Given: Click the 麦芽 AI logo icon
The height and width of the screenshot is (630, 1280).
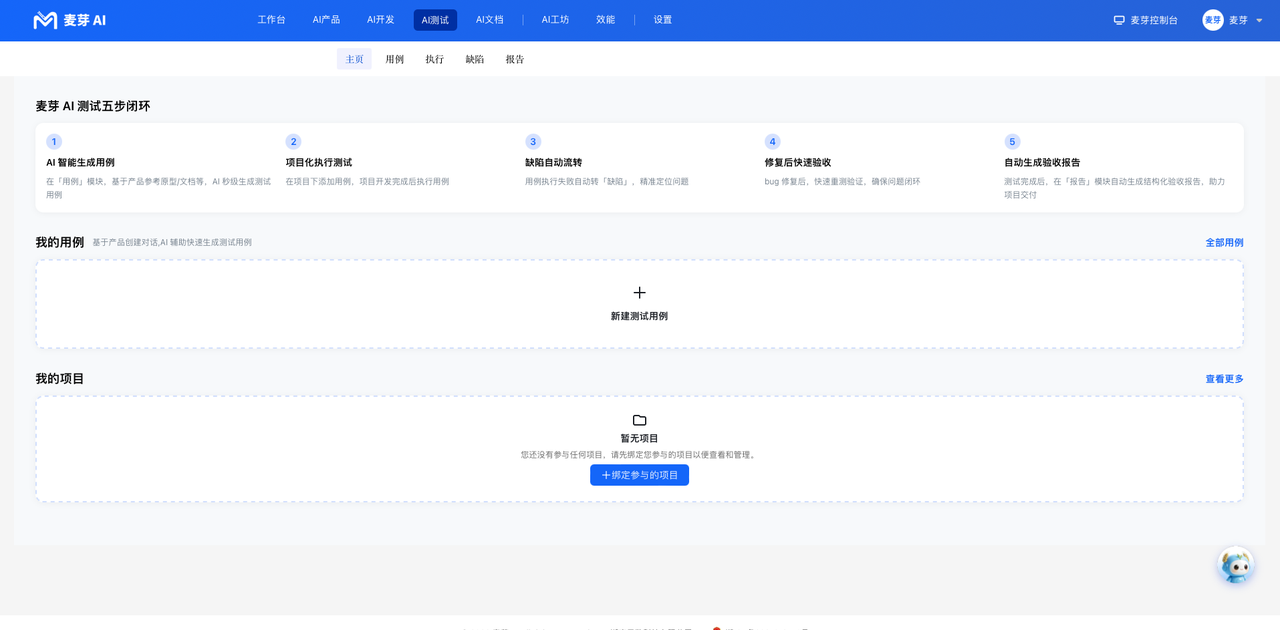Looking at the screenshot, I should (x=45, y=20).
